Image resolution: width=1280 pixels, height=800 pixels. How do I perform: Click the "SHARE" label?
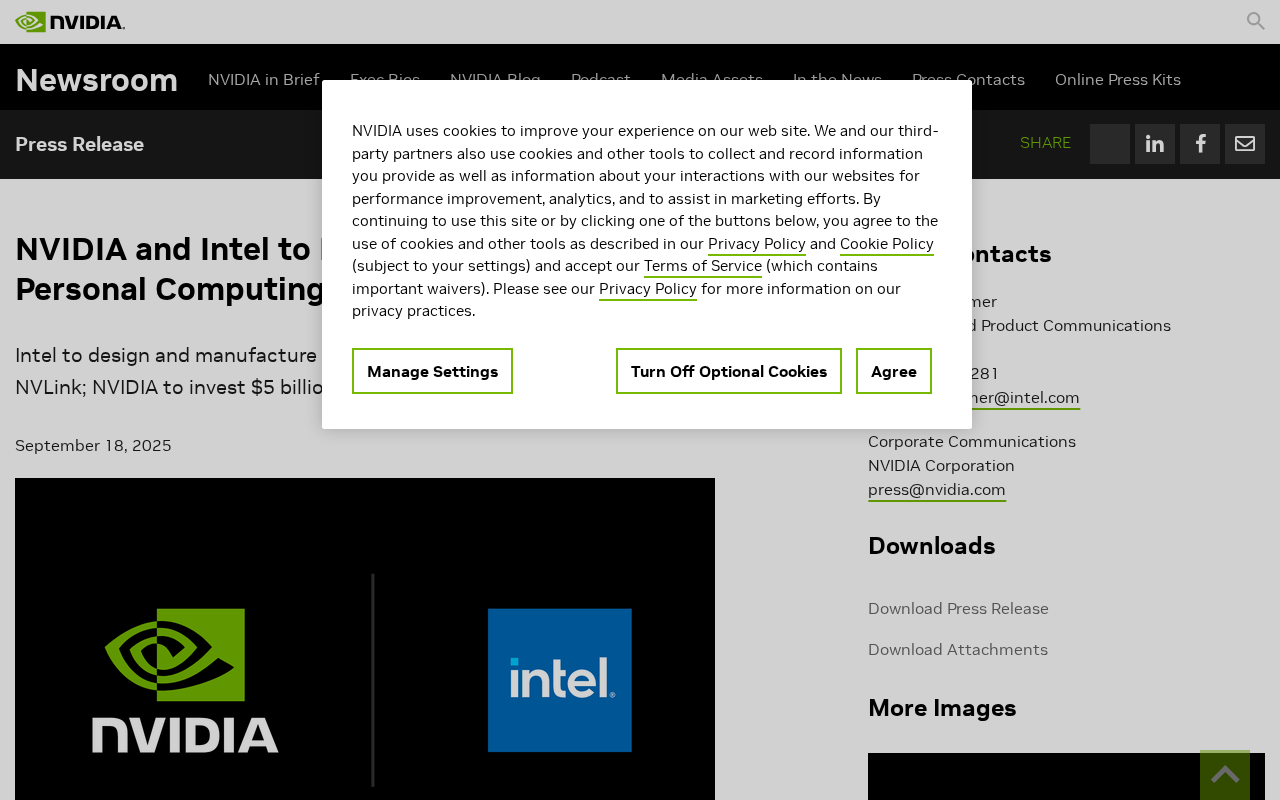point(1045,143)
